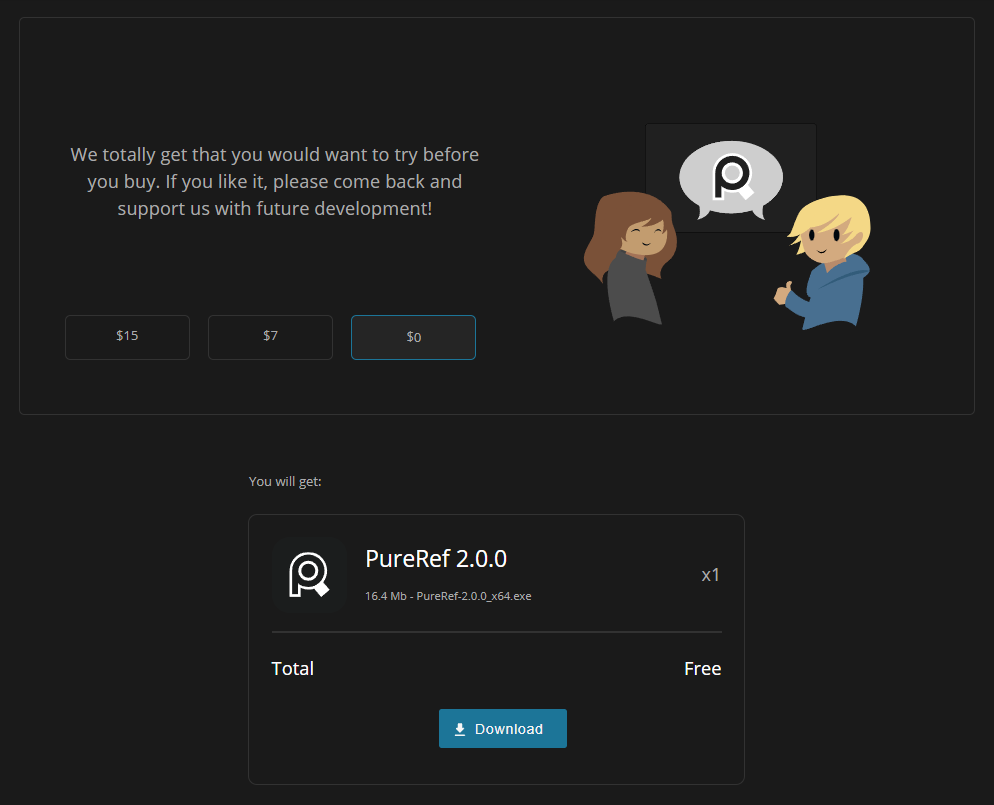Viewport: 994px width, 805px height.
Task: Click the download arrow icon
Action: click(x=460, y=730)
